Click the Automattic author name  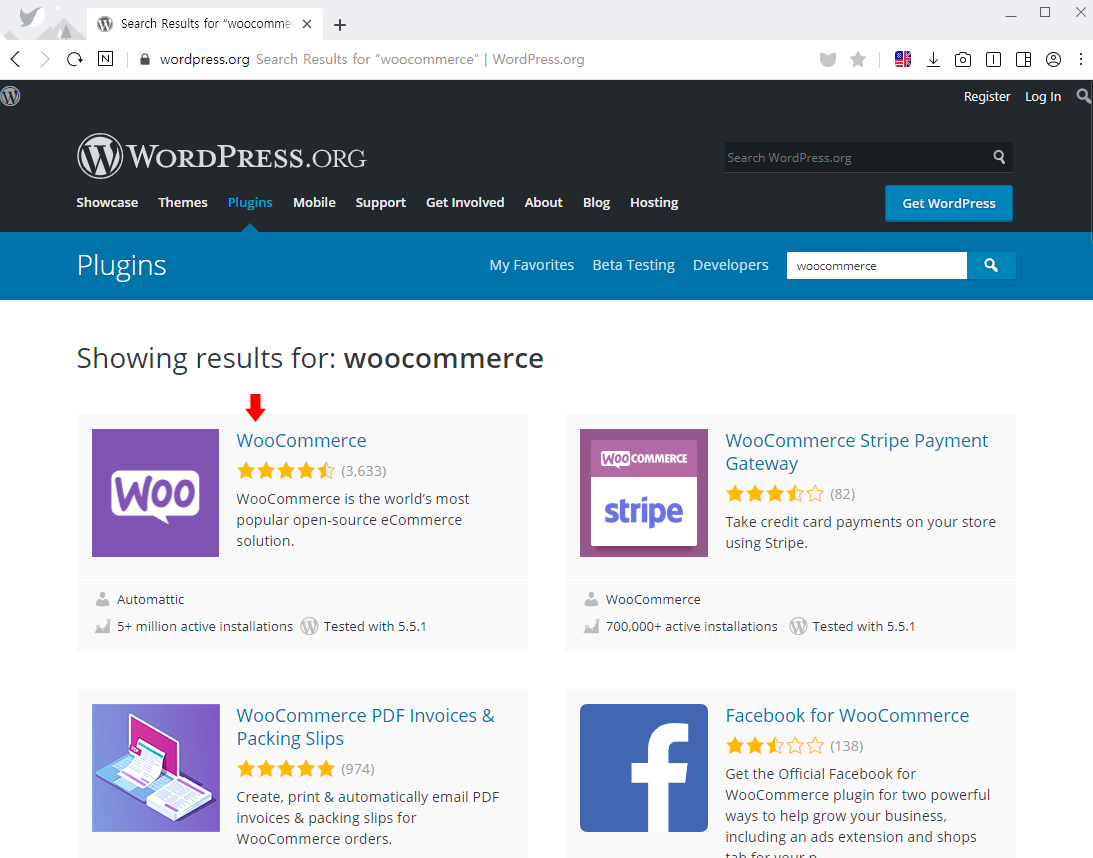(151, 599)
